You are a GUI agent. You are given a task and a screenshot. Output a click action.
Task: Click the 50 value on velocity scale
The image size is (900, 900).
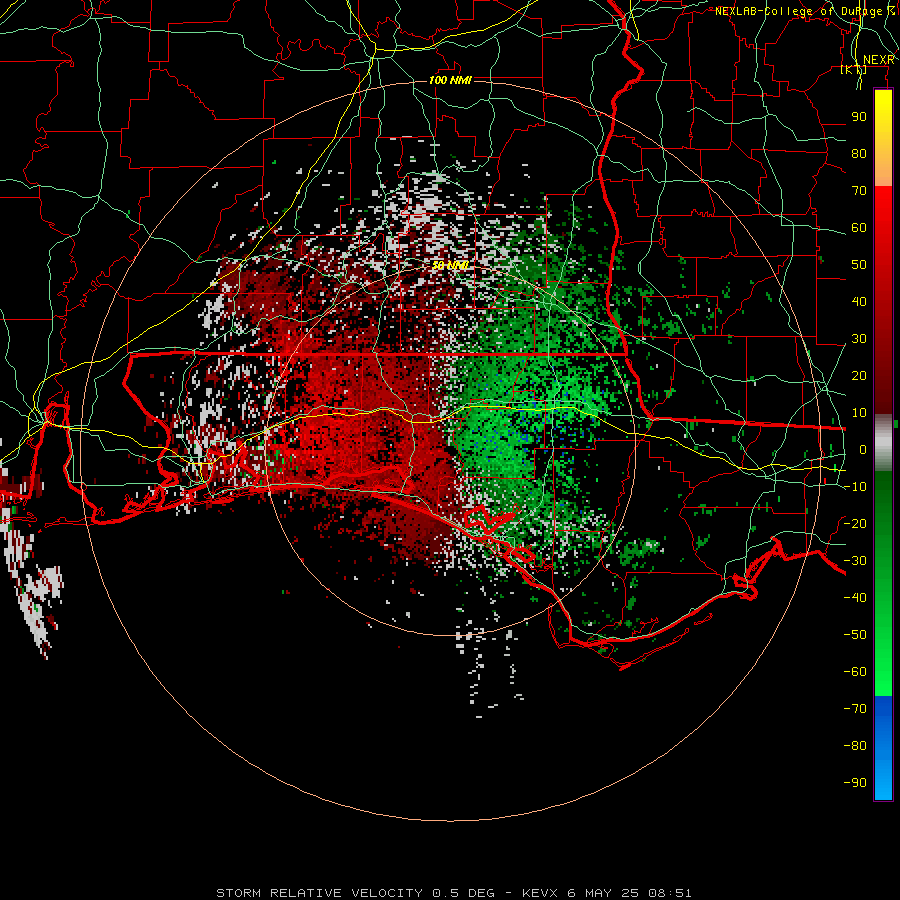[859, 265]
